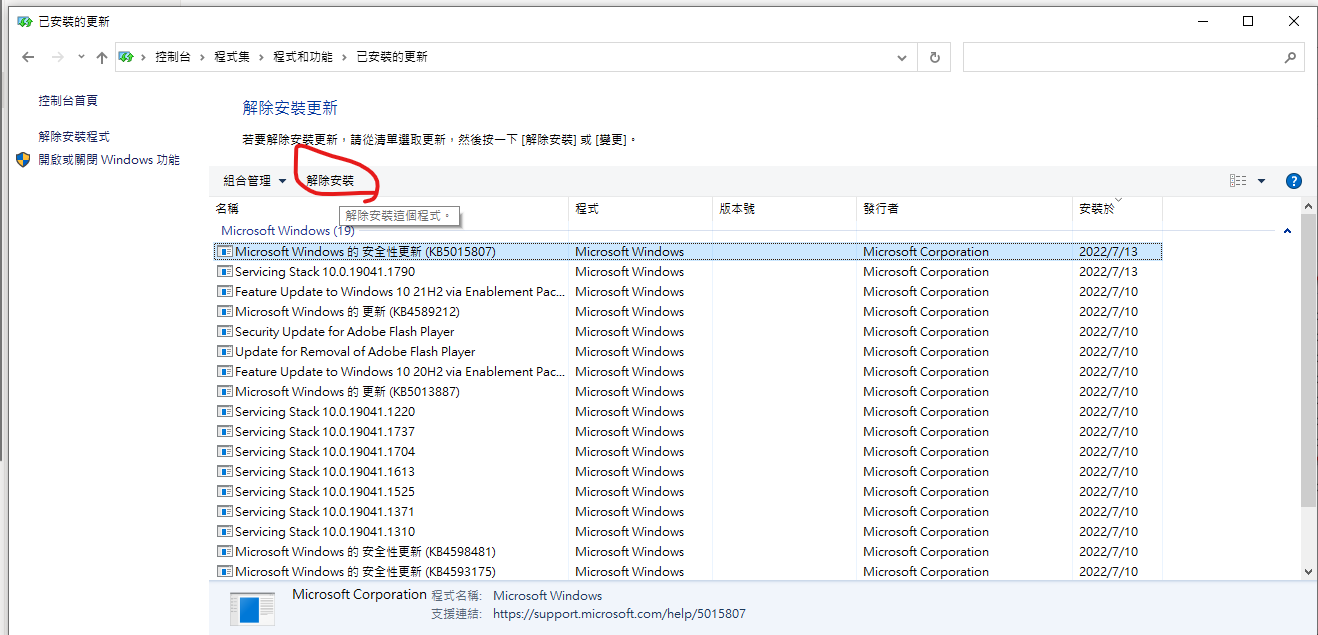Click the vertical scrollbar thumb
The height and width of the screenshot is (635, 1318).
point(1308,360)
